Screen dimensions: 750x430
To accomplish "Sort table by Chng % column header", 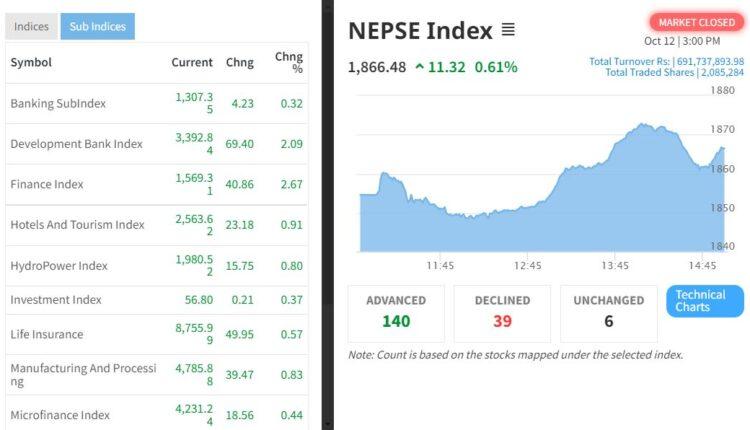I will (288, 62).
